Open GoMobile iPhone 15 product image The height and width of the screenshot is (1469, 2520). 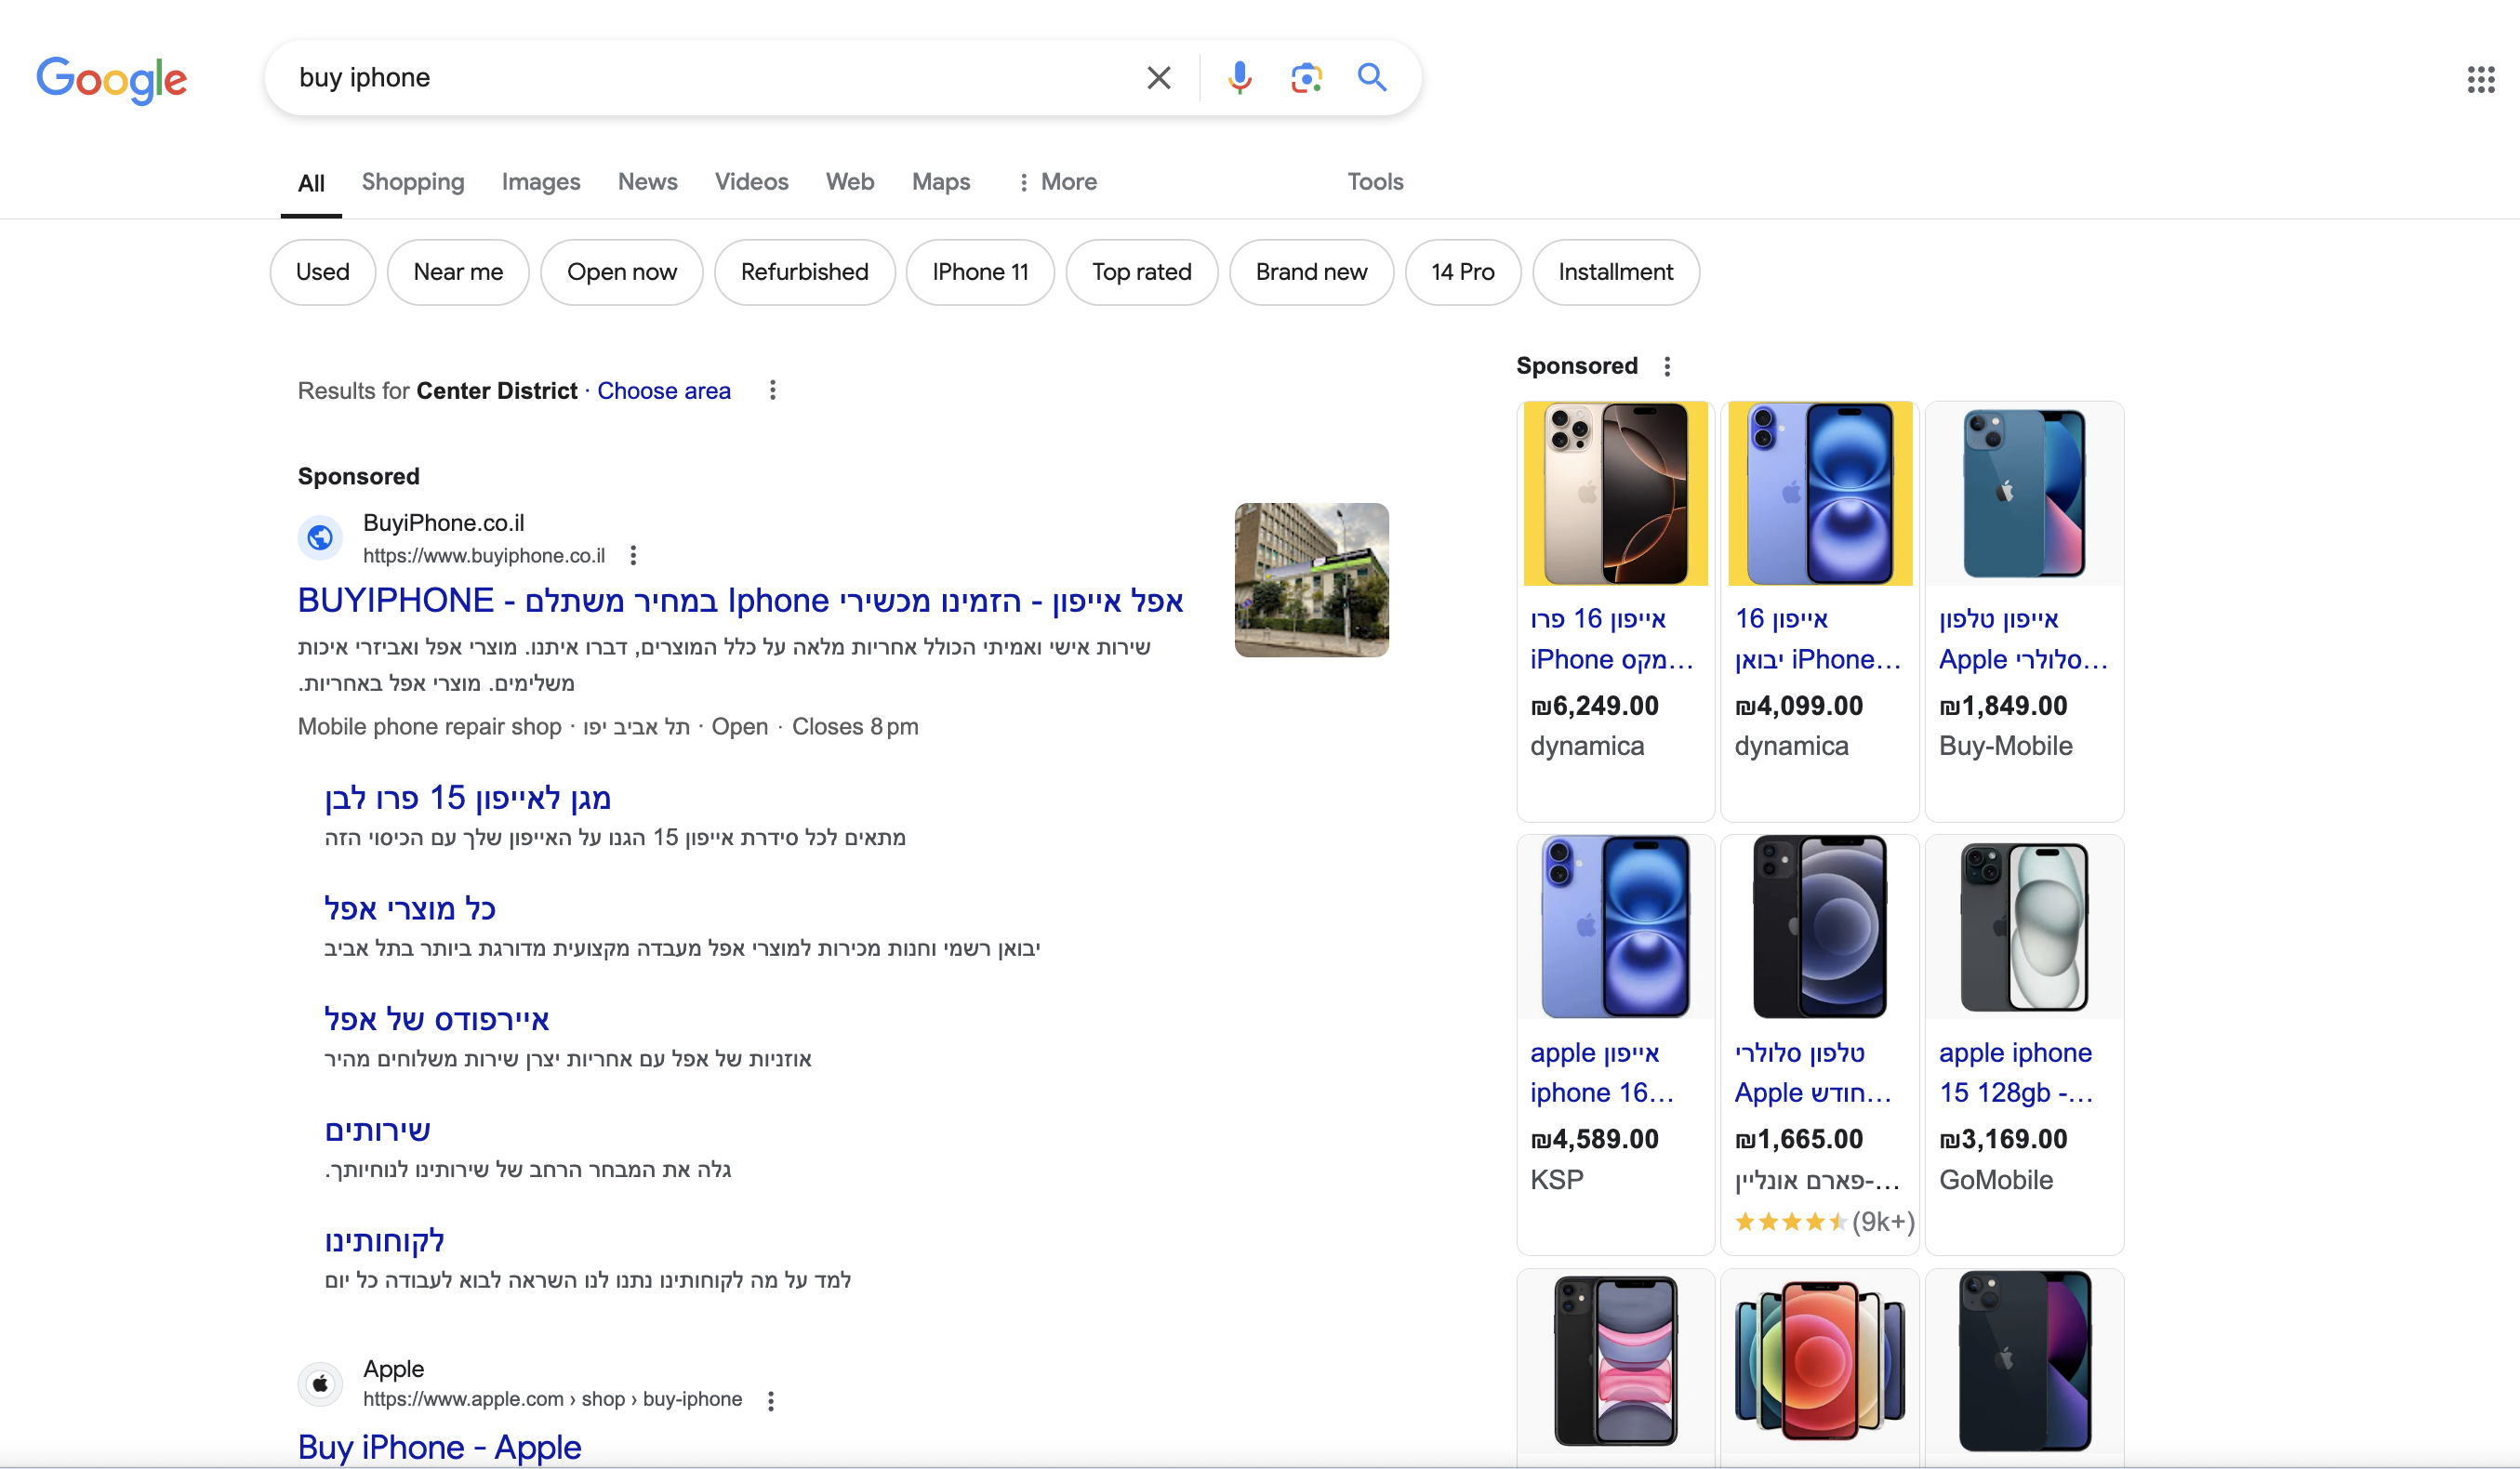tap(2025, 927)
